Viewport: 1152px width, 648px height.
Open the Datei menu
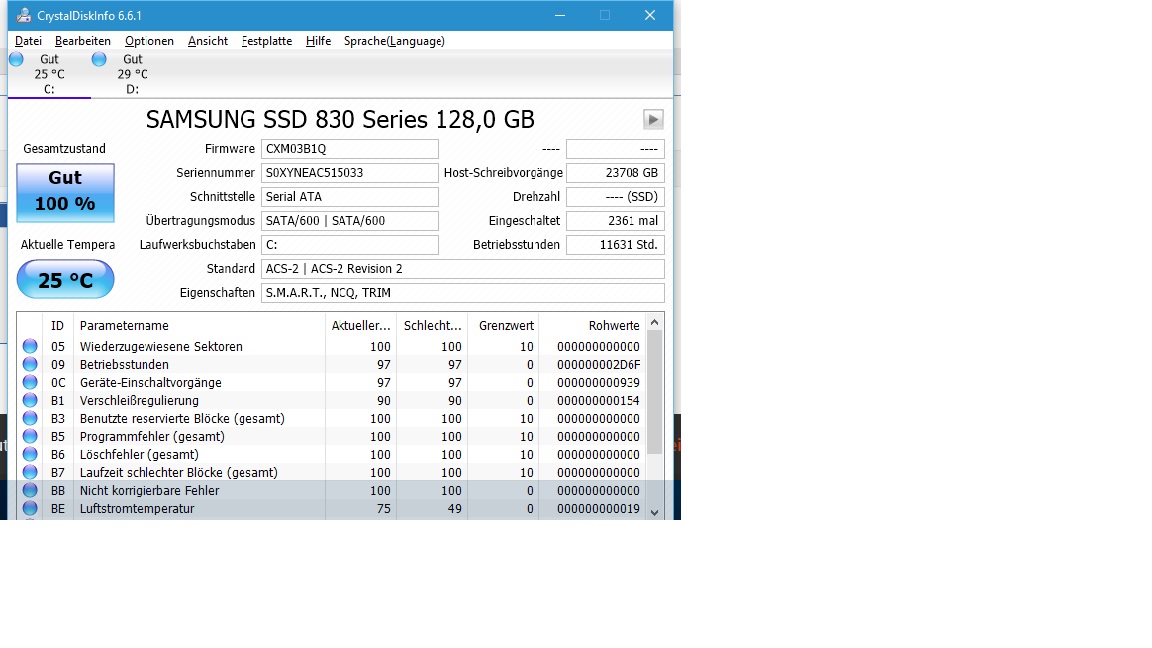28,41
